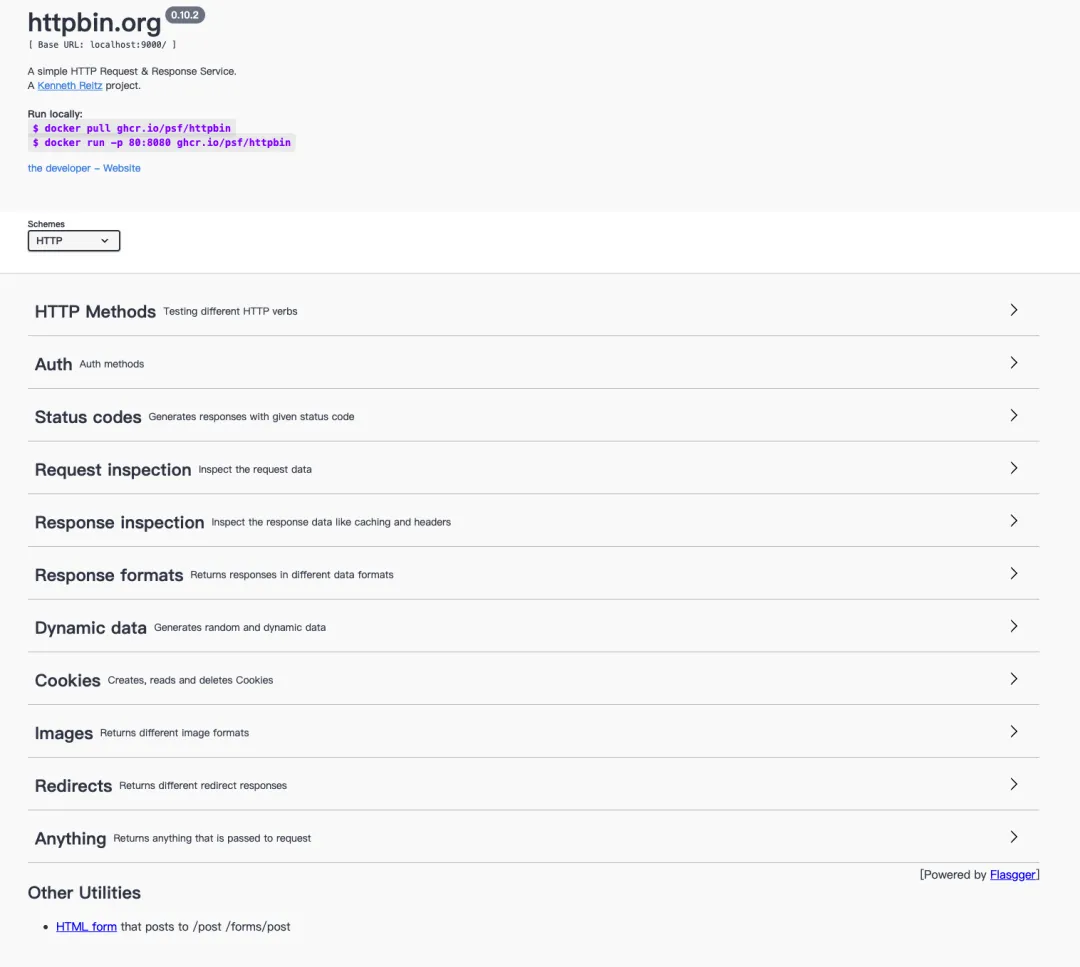Click the Redirects heading
Screen dimensions: 1080x967
pyautogui.click(x=73, y=786)
